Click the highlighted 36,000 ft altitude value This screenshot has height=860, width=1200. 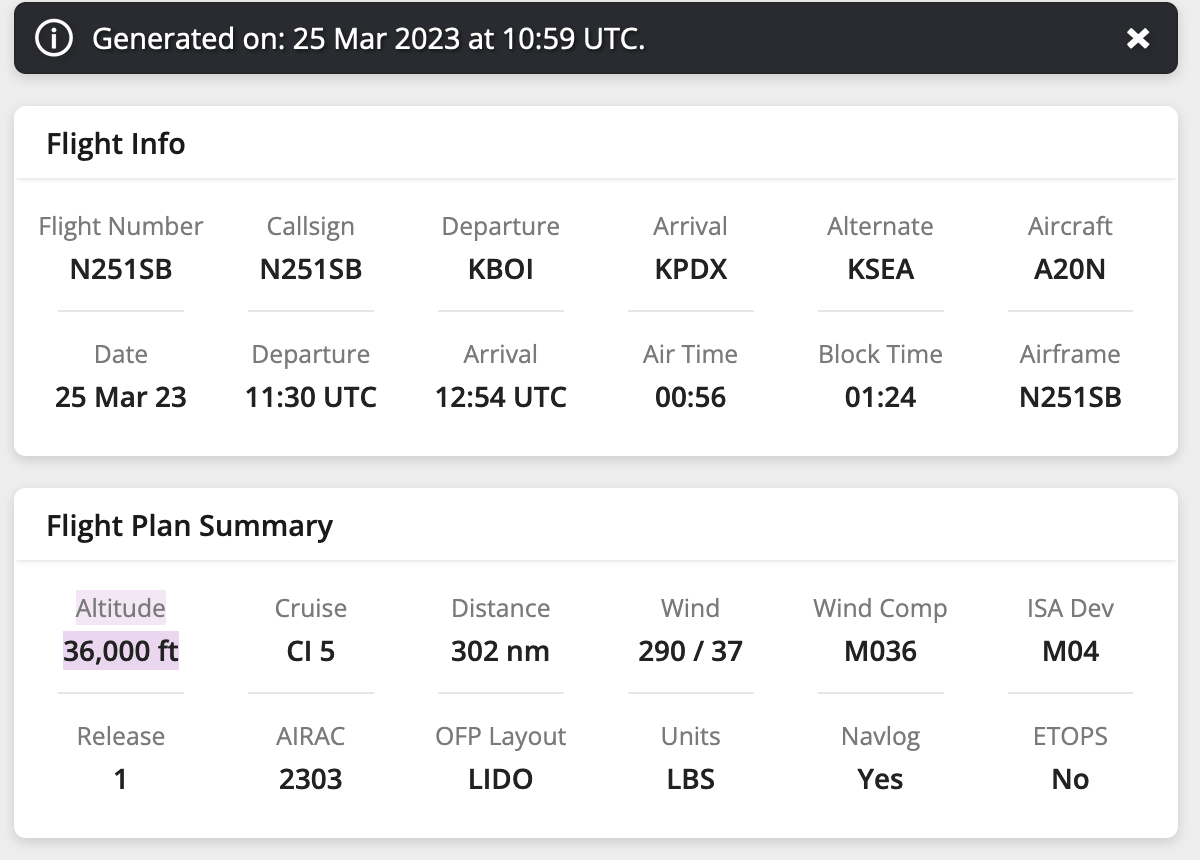121,651
